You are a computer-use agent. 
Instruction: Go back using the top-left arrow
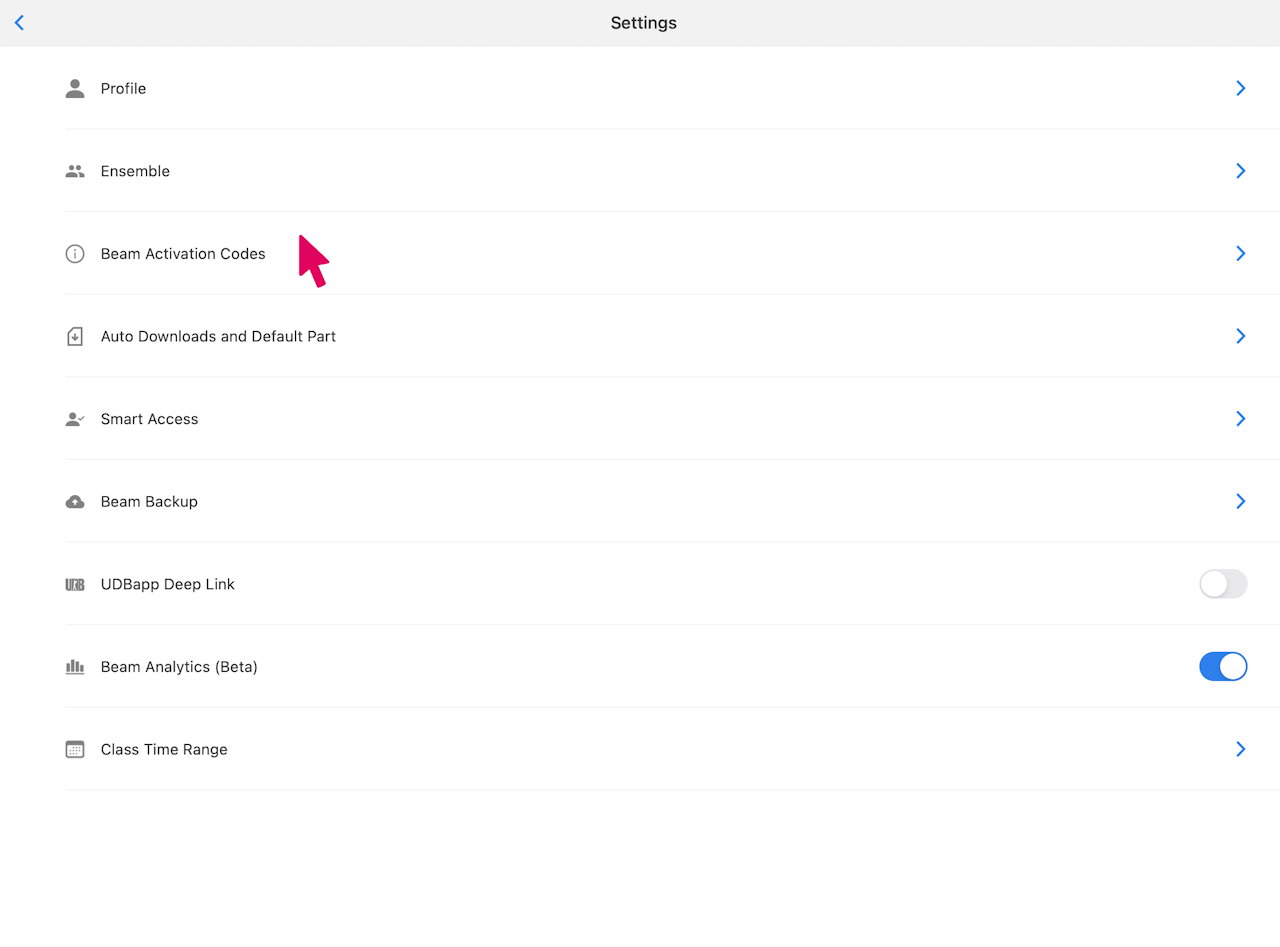(x=19, y=23)
